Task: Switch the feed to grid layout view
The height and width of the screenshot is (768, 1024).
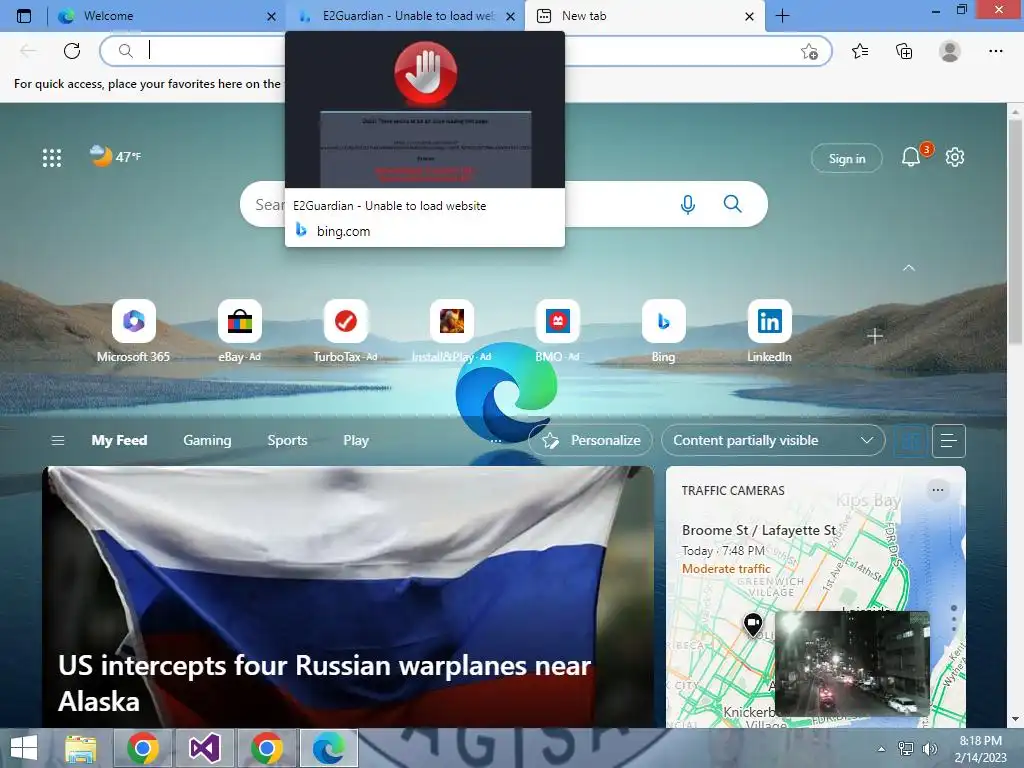Action: pyautogui.click(x=910, y=441)
